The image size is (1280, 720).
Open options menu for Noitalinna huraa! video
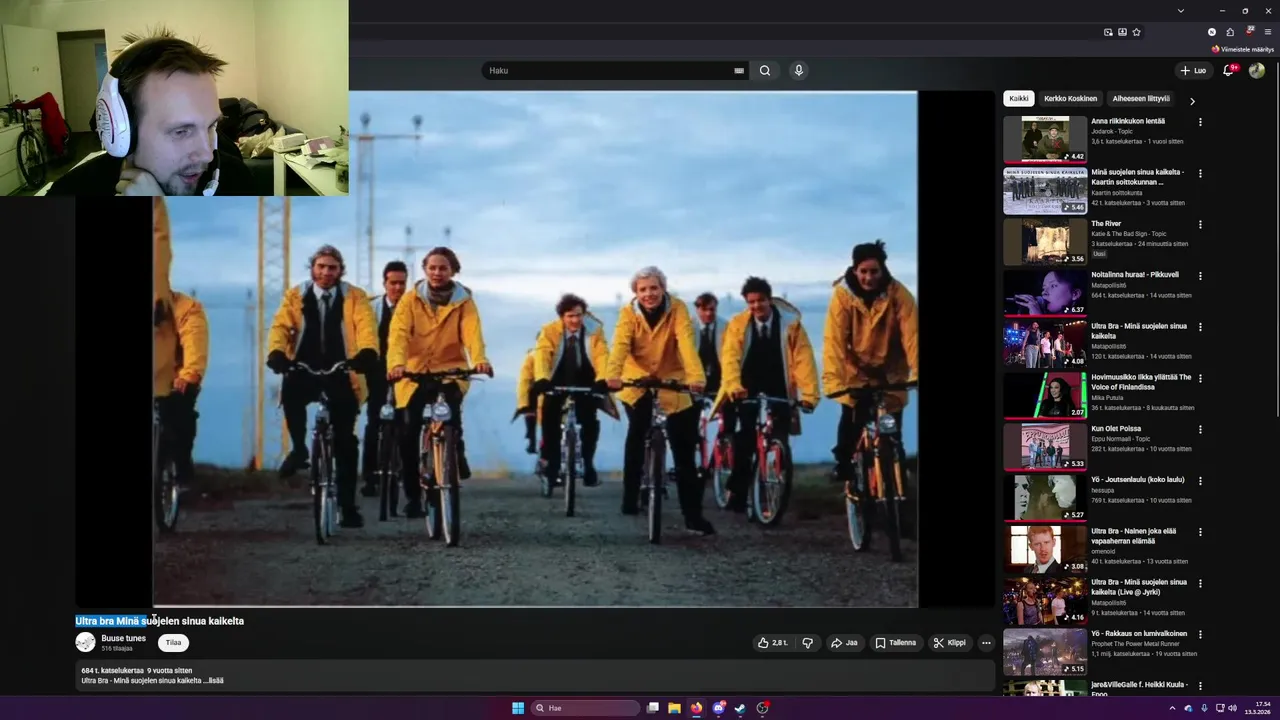tap(1200, 276)
